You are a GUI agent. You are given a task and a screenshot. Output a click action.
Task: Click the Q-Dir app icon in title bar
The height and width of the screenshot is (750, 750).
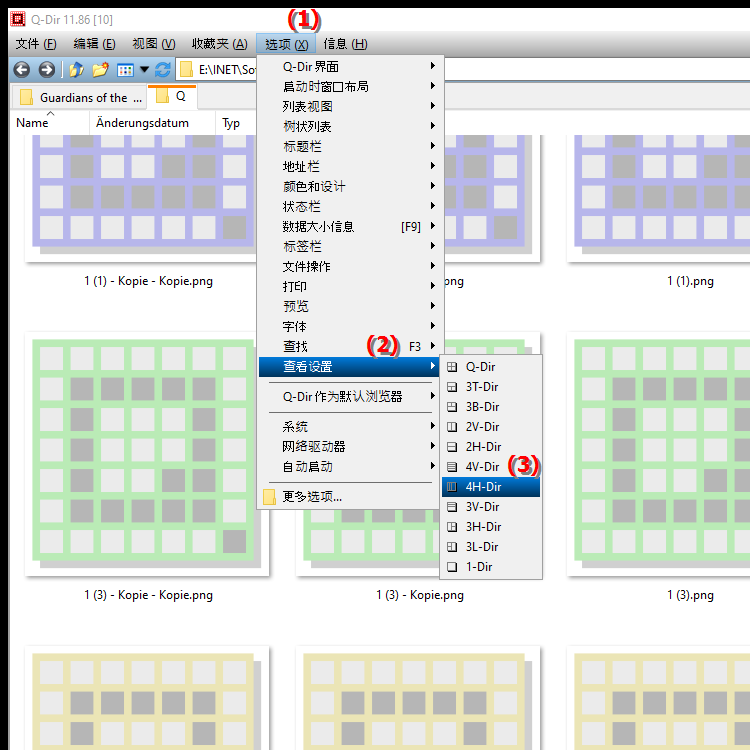tap(18, 19)
